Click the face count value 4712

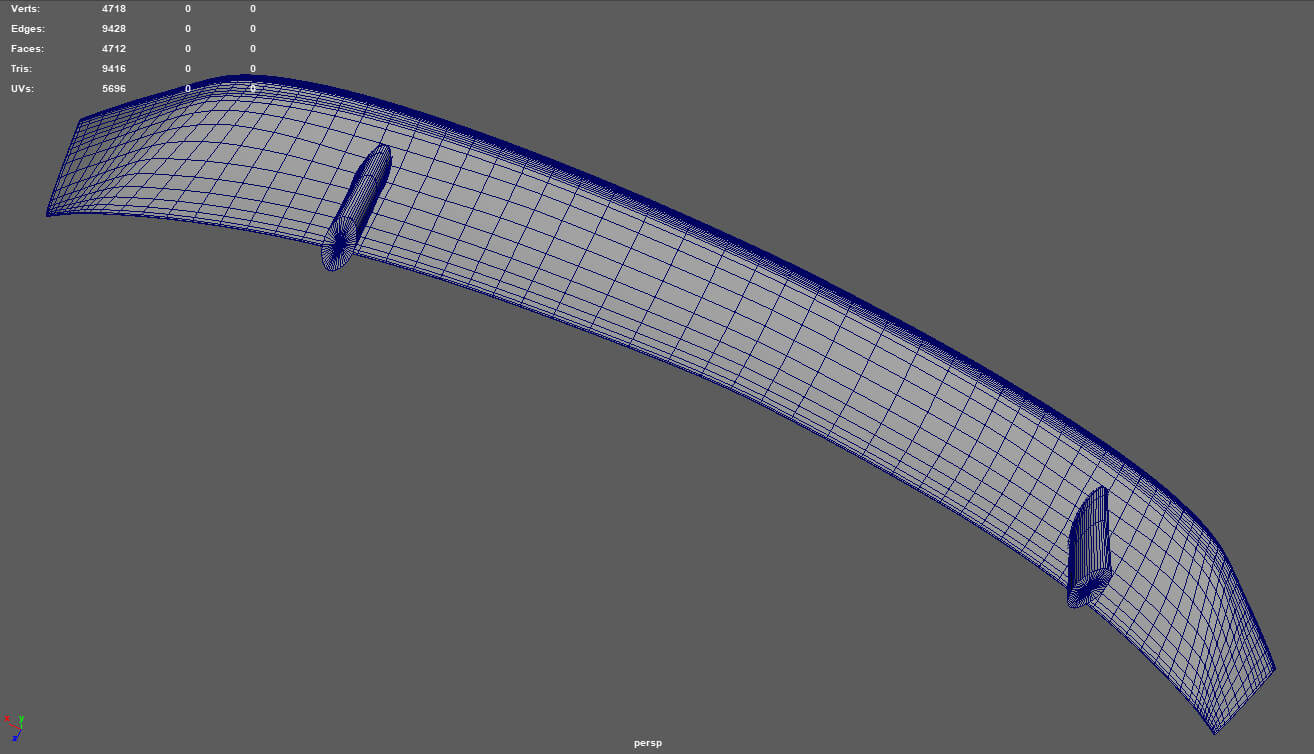click(x=113, y=49)
